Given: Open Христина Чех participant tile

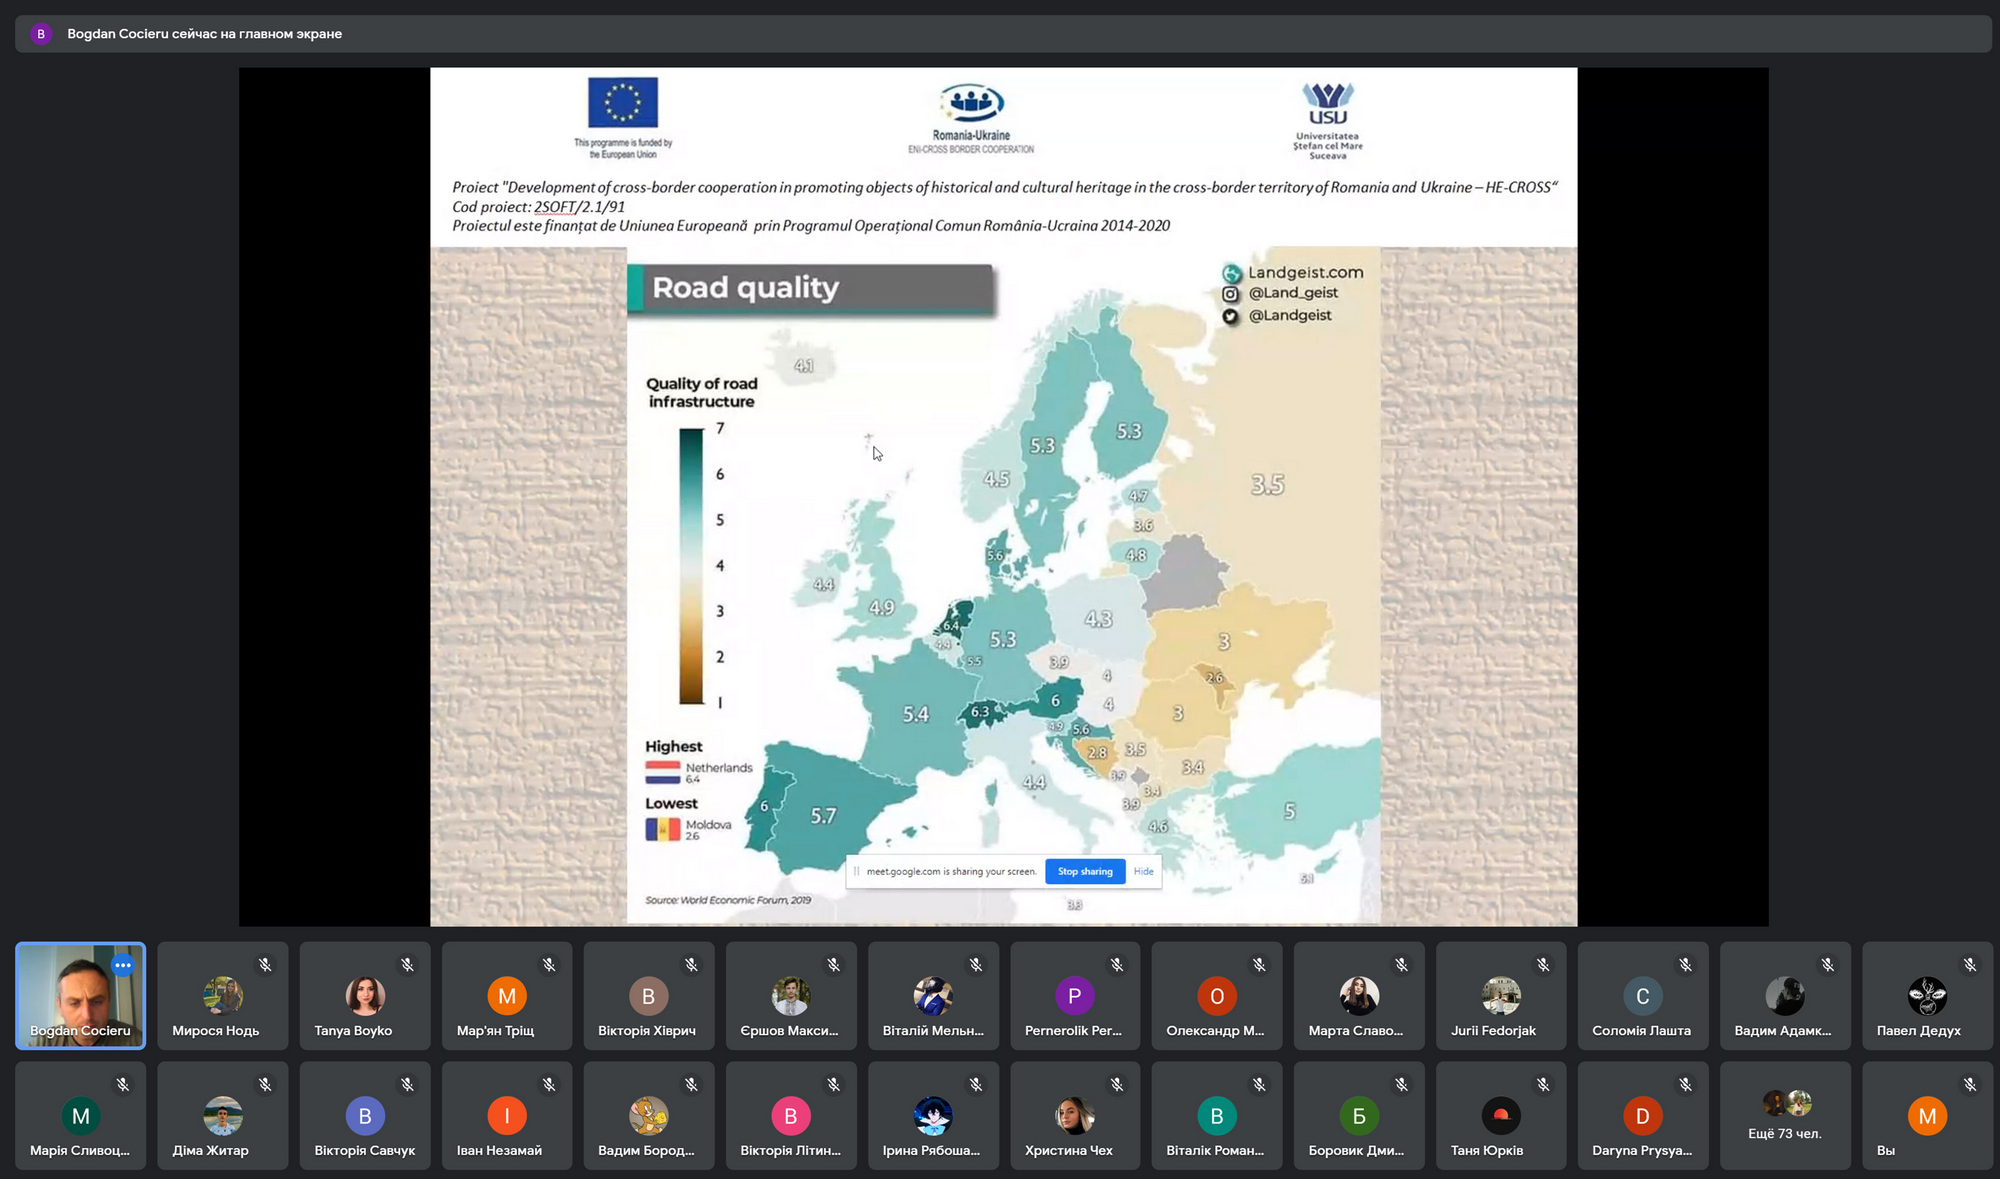Looking at the screenshot, I should (1074, 1116).
